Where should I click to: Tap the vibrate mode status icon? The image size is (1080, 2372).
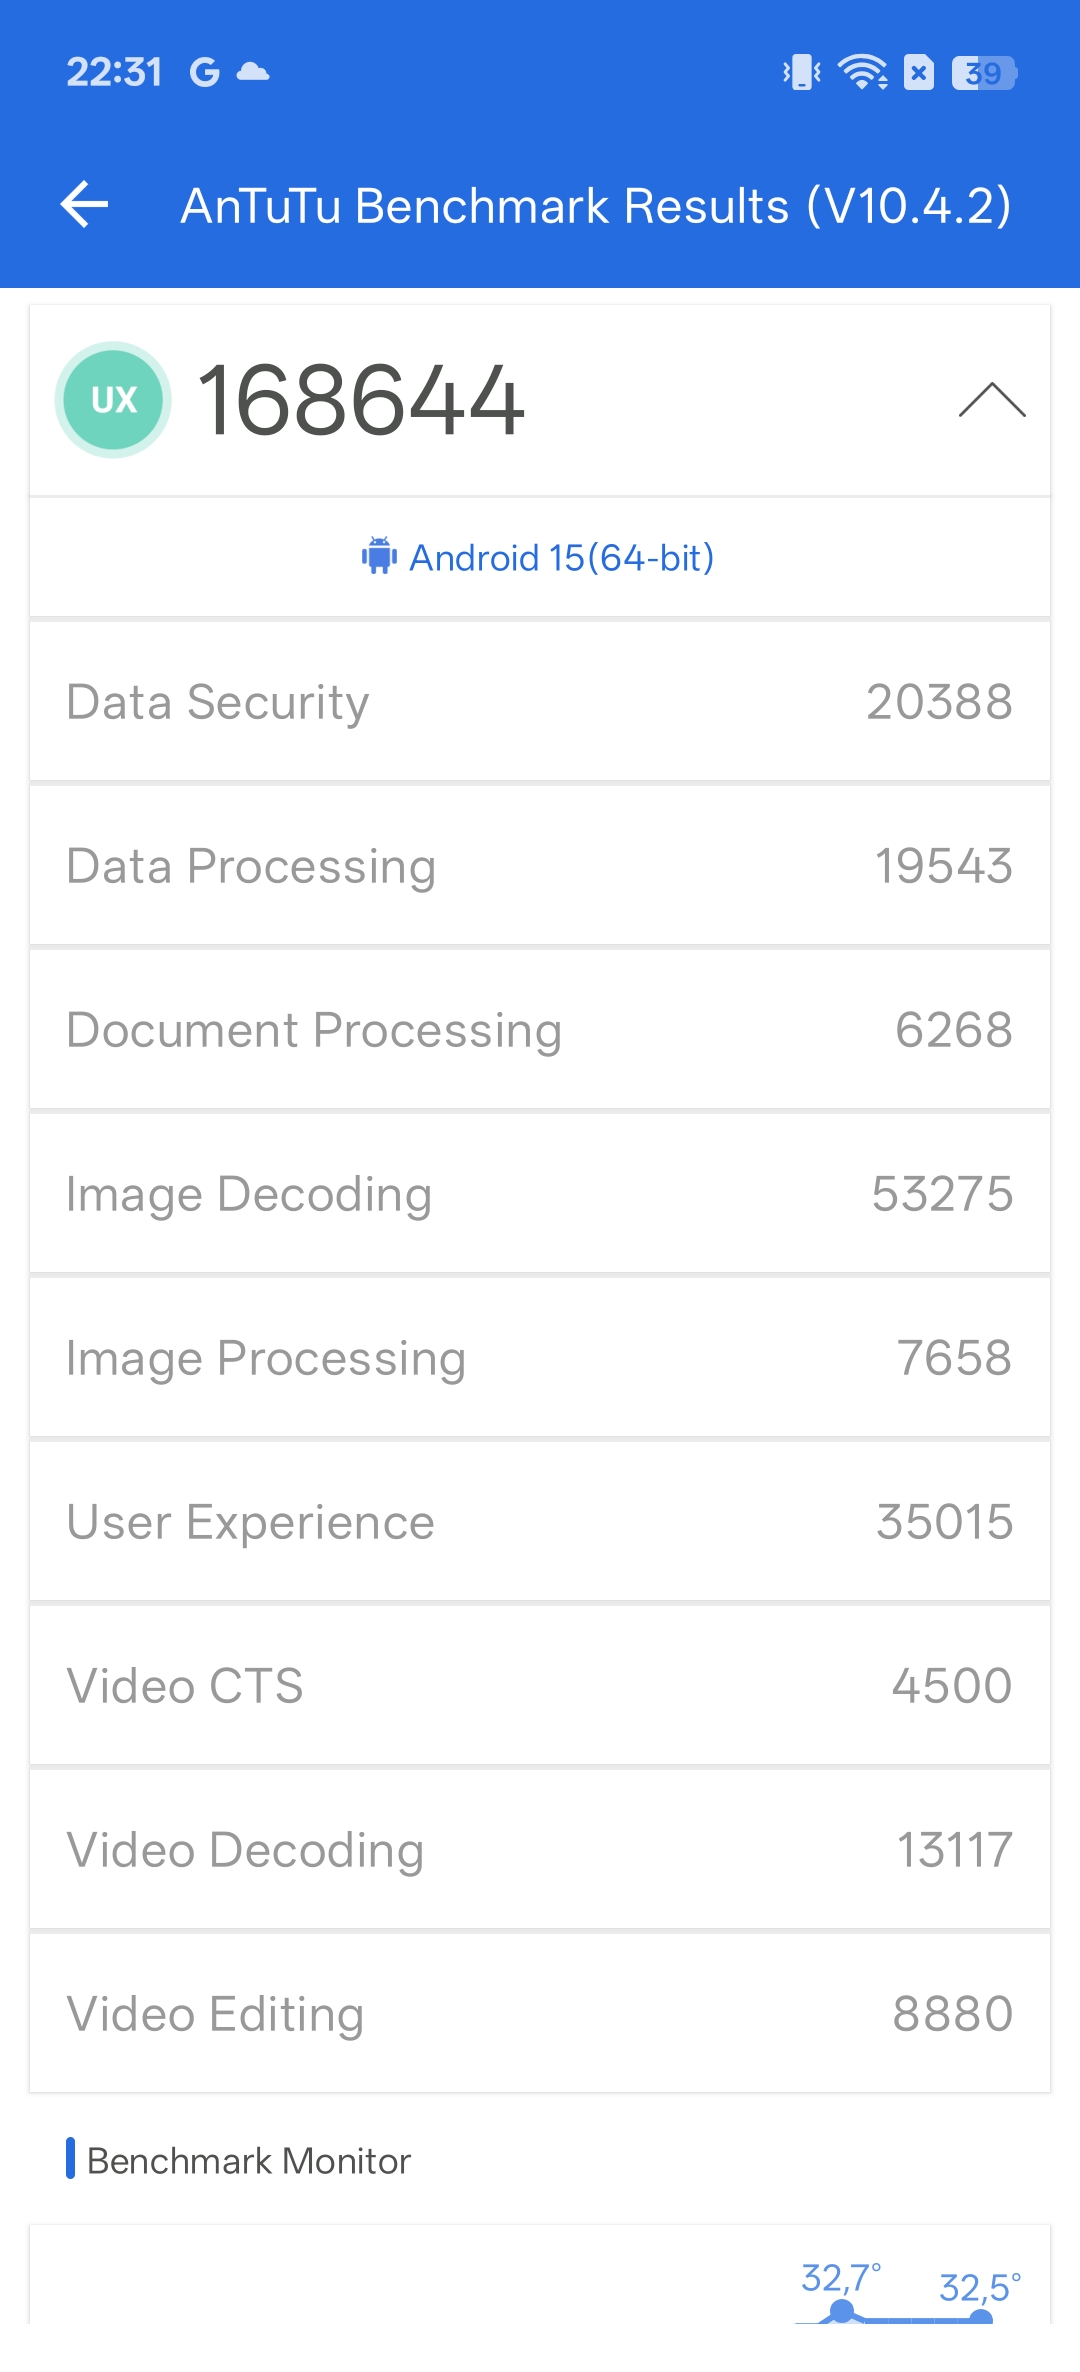click(801, 72)
